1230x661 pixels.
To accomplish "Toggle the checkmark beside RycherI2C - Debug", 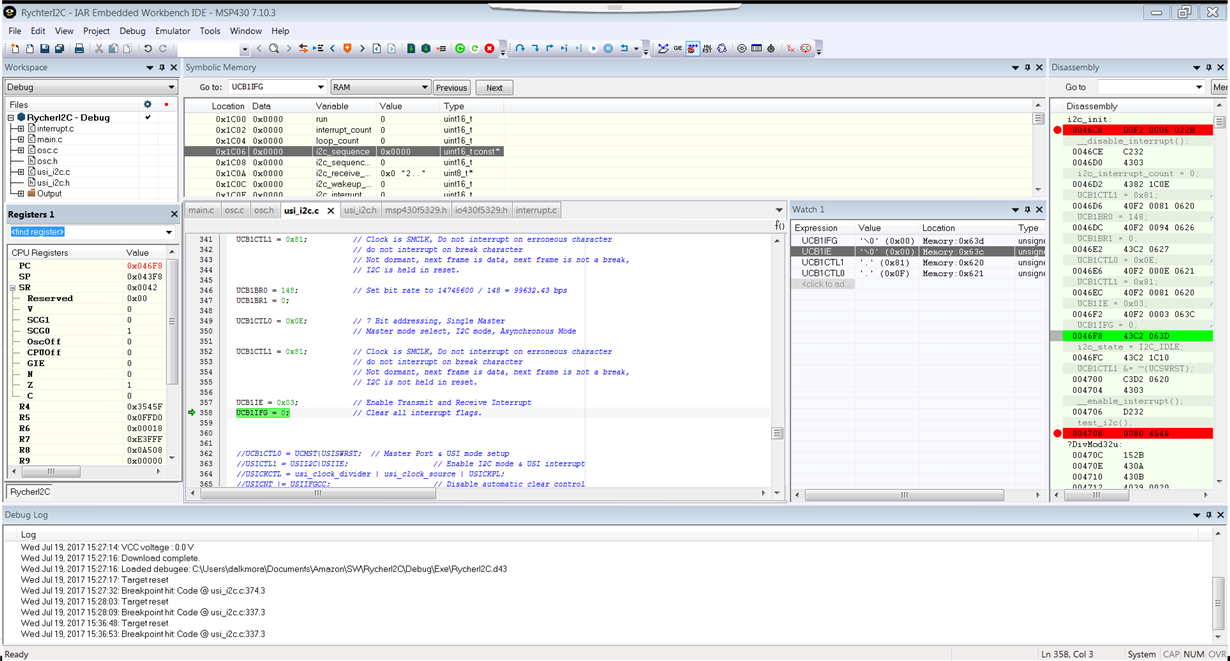I will coord(148,118).
